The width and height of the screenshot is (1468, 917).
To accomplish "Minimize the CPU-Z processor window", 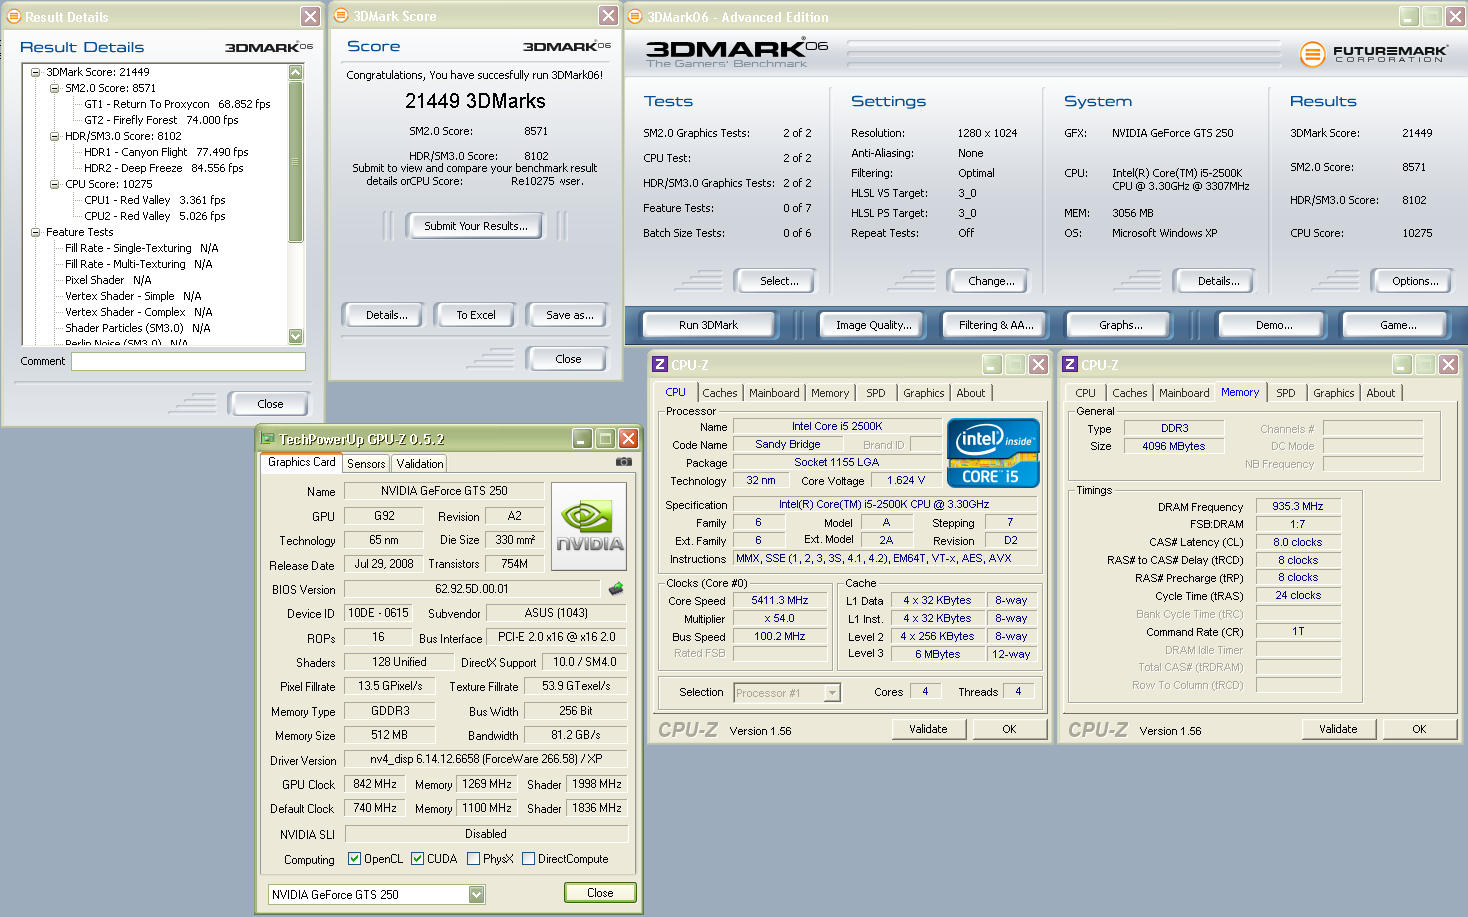I will coord(992,365).
